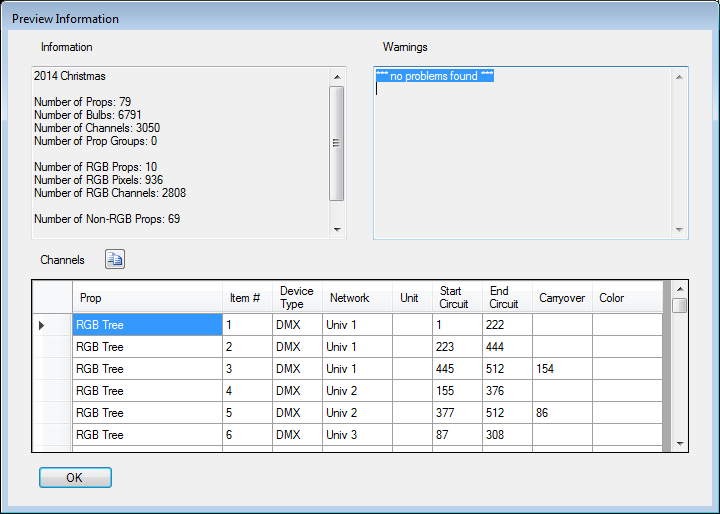The height and width of the screenshot is (514, 720).
Task: Click the Carryover column header
Action: pos(561,298)
